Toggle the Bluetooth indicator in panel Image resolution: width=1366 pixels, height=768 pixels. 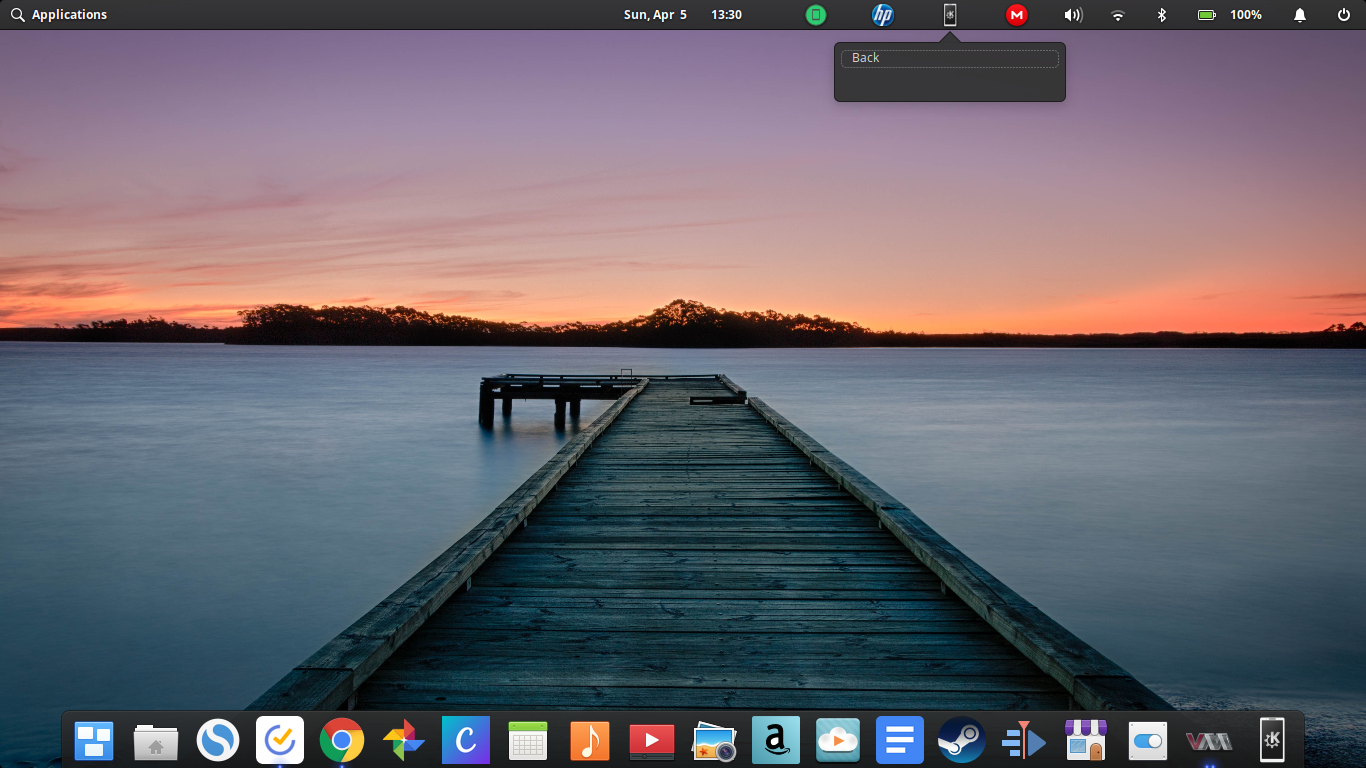tap(1162, 15)
